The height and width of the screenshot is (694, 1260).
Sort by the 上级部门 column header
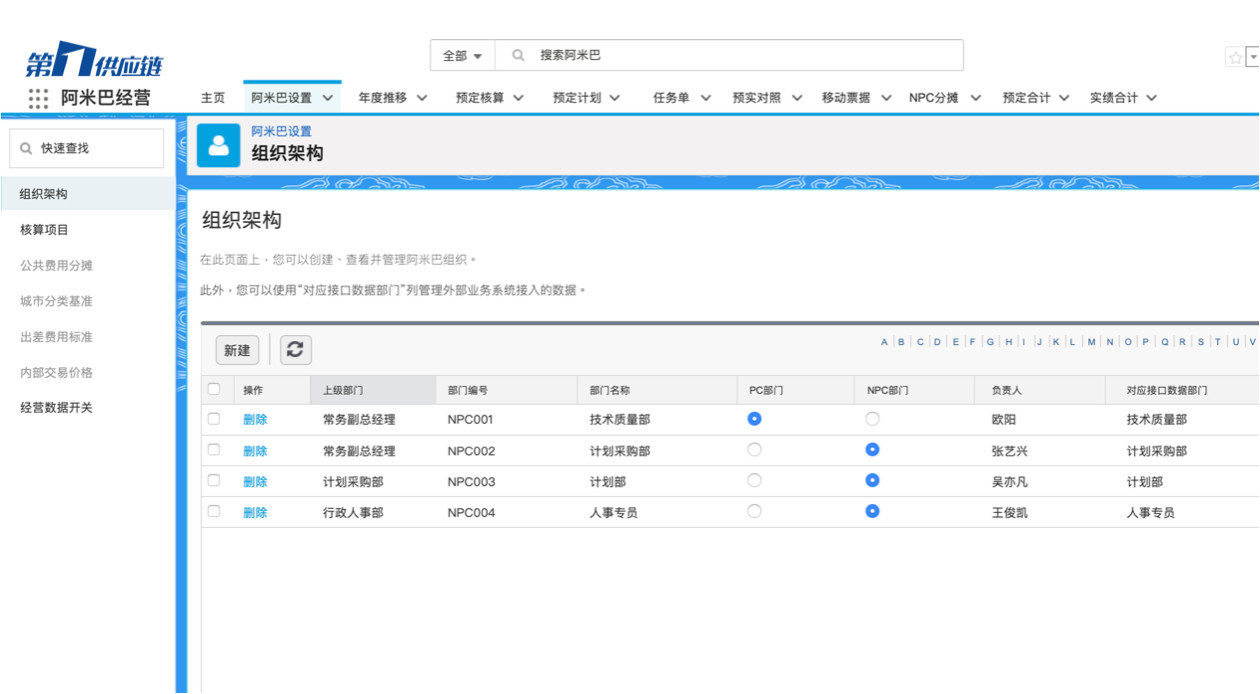pos(372,390)
